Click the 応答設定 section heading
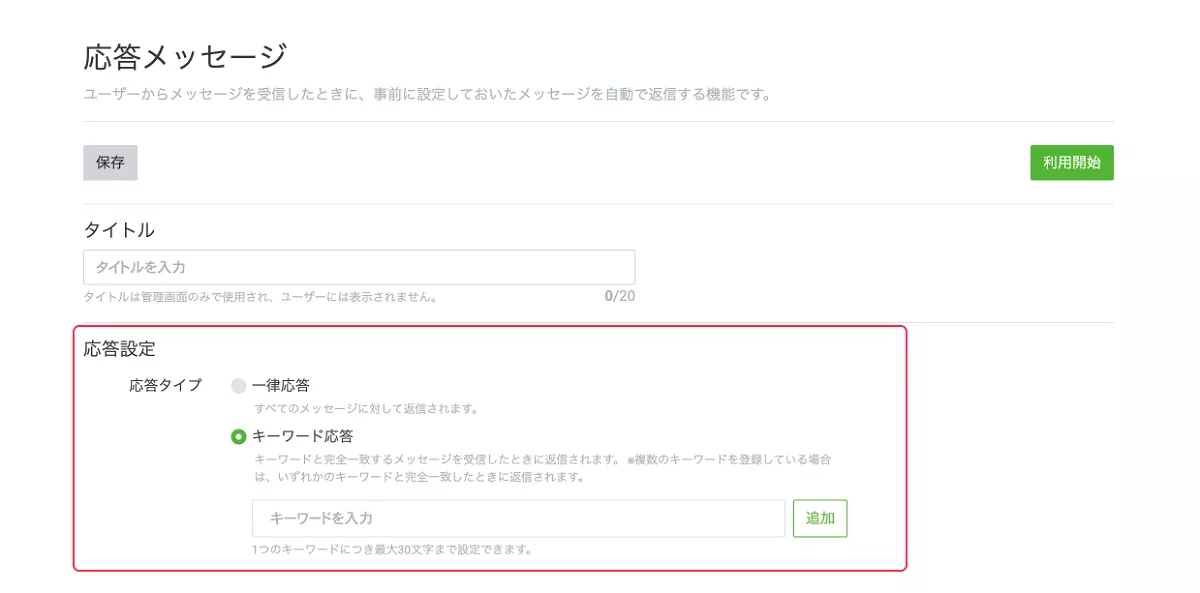 119,349
